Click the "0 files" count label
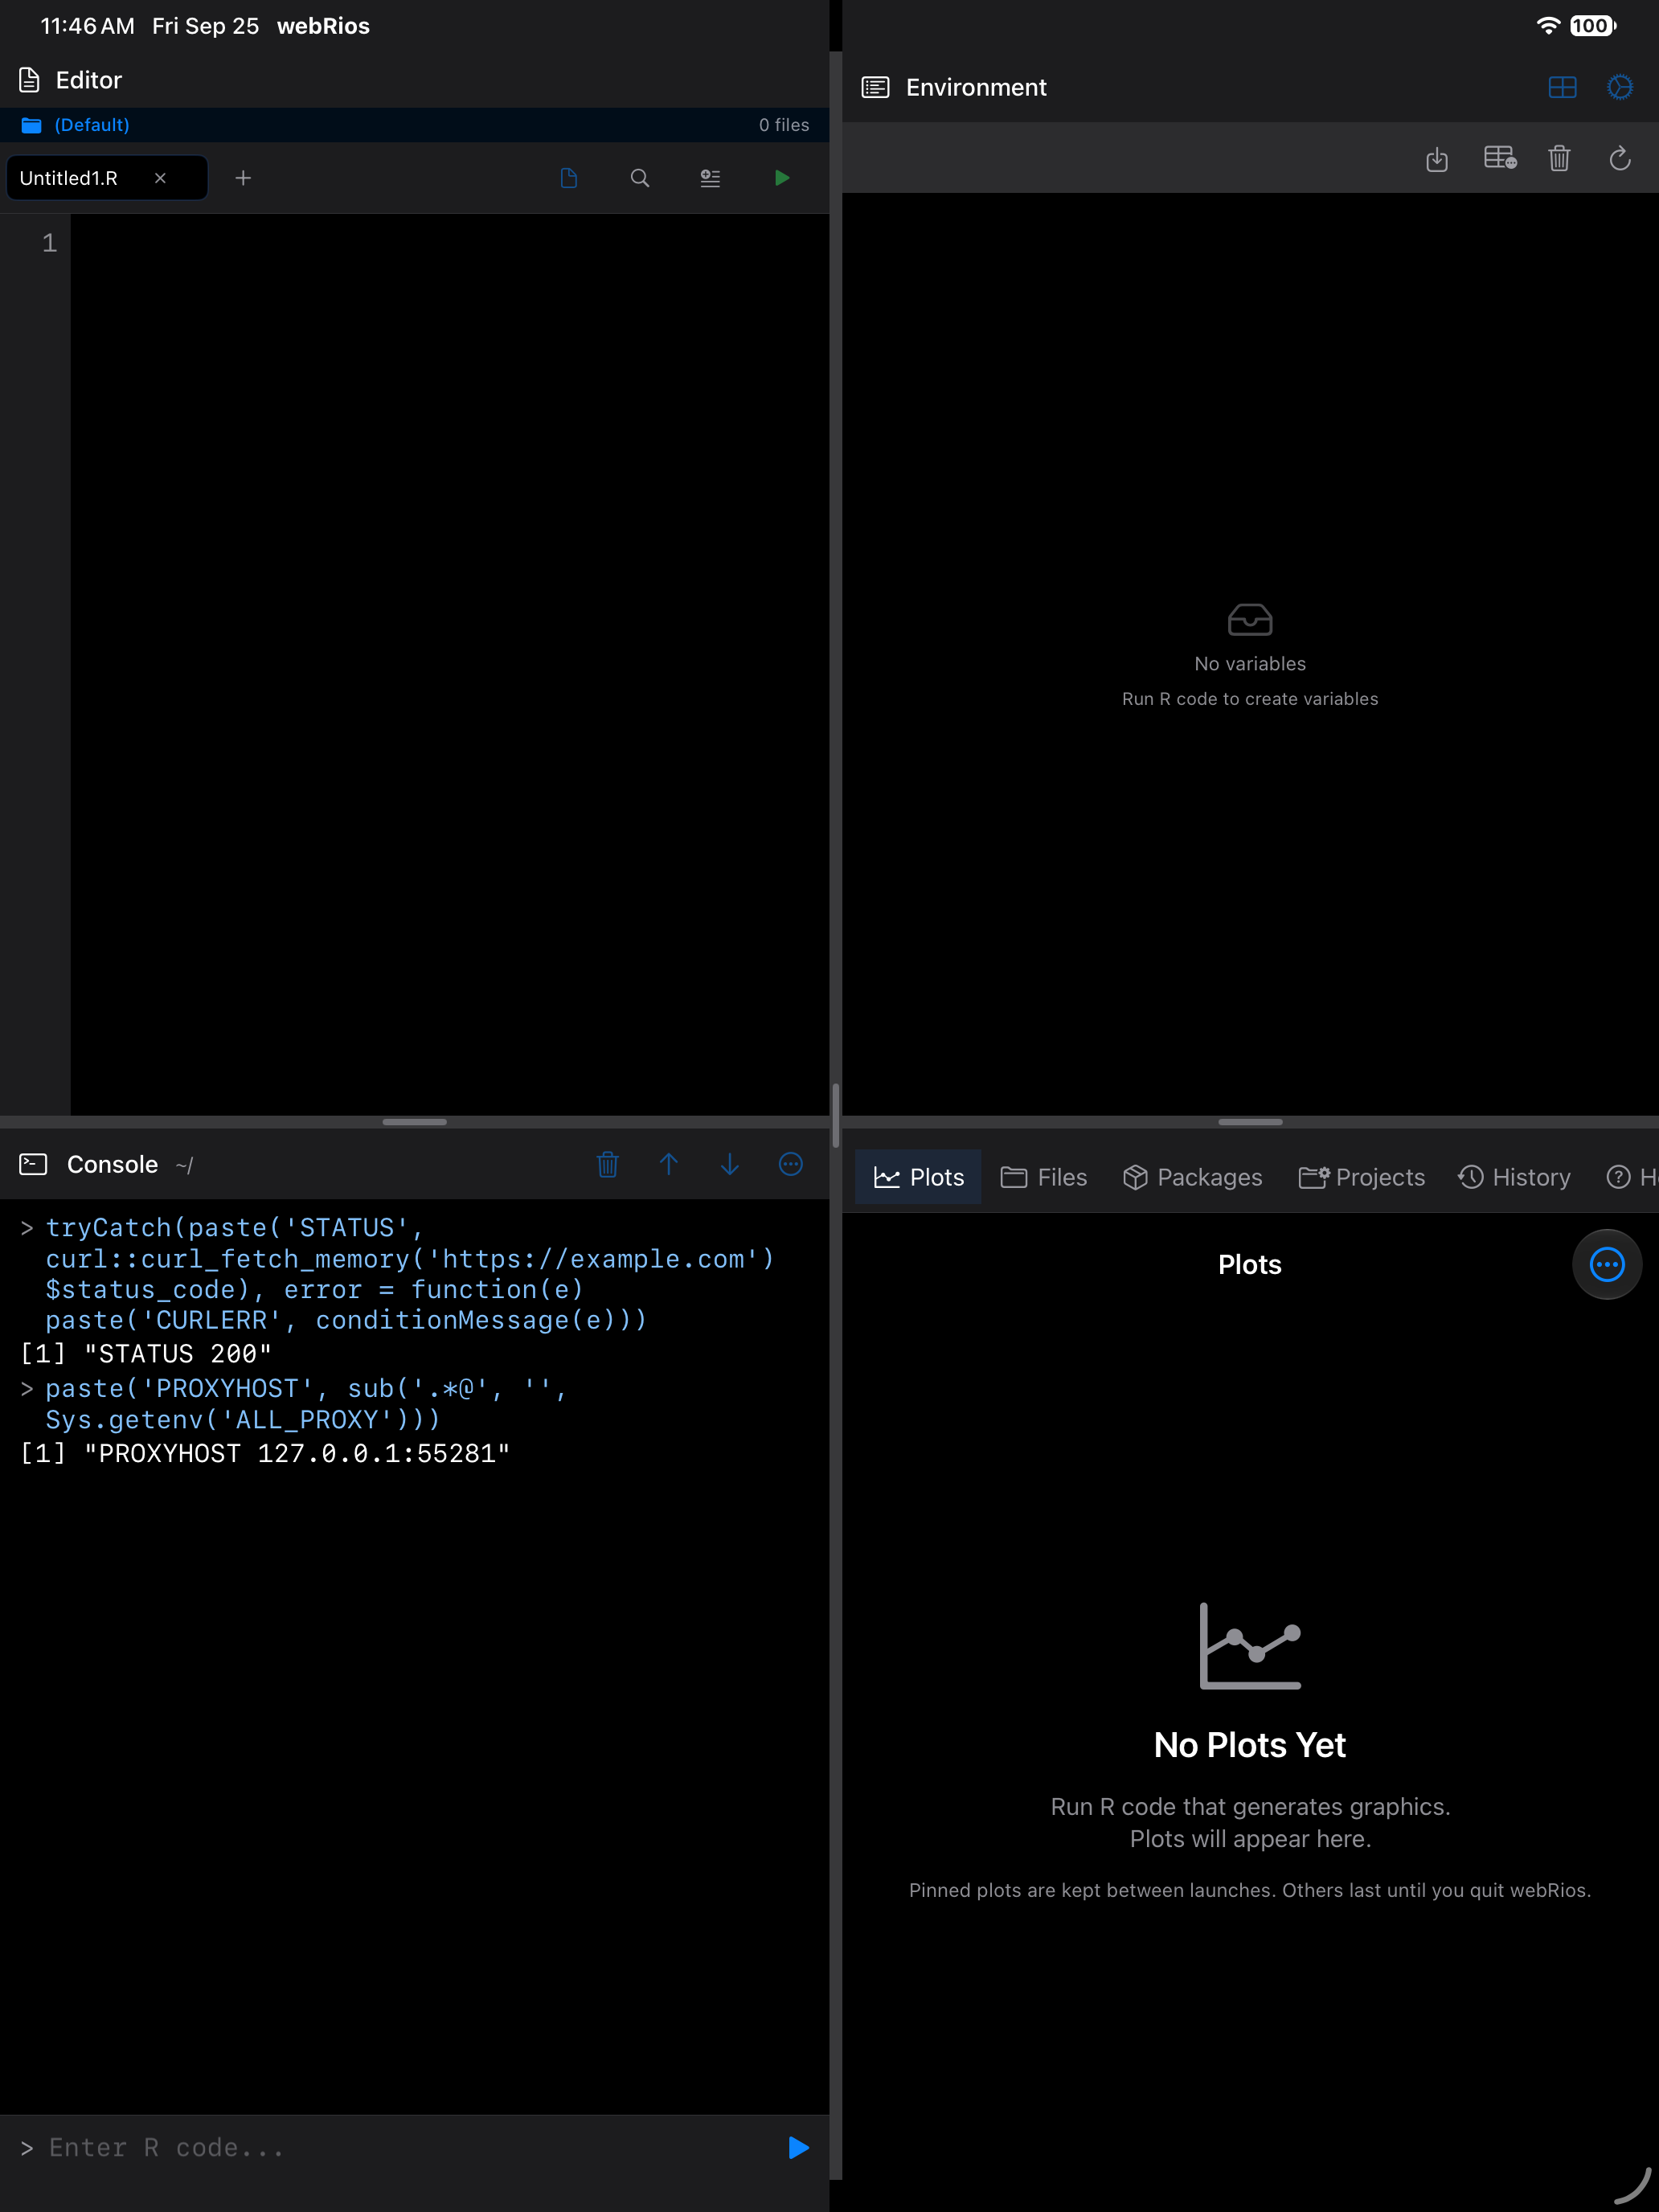Image resolution: width=1659 pixels, height=2212 pixels. 784,125
